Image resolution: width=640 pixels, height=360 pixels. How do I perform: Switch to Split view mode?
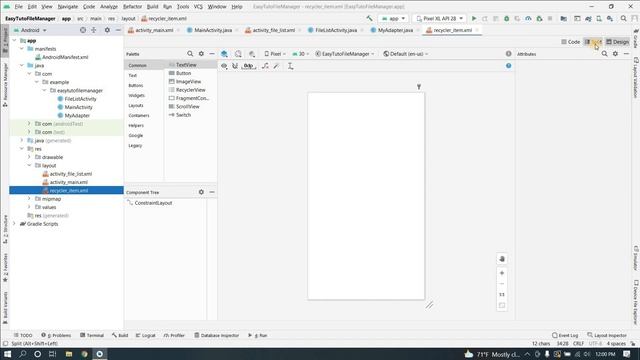pyautogui.click(x=593, y=42)
